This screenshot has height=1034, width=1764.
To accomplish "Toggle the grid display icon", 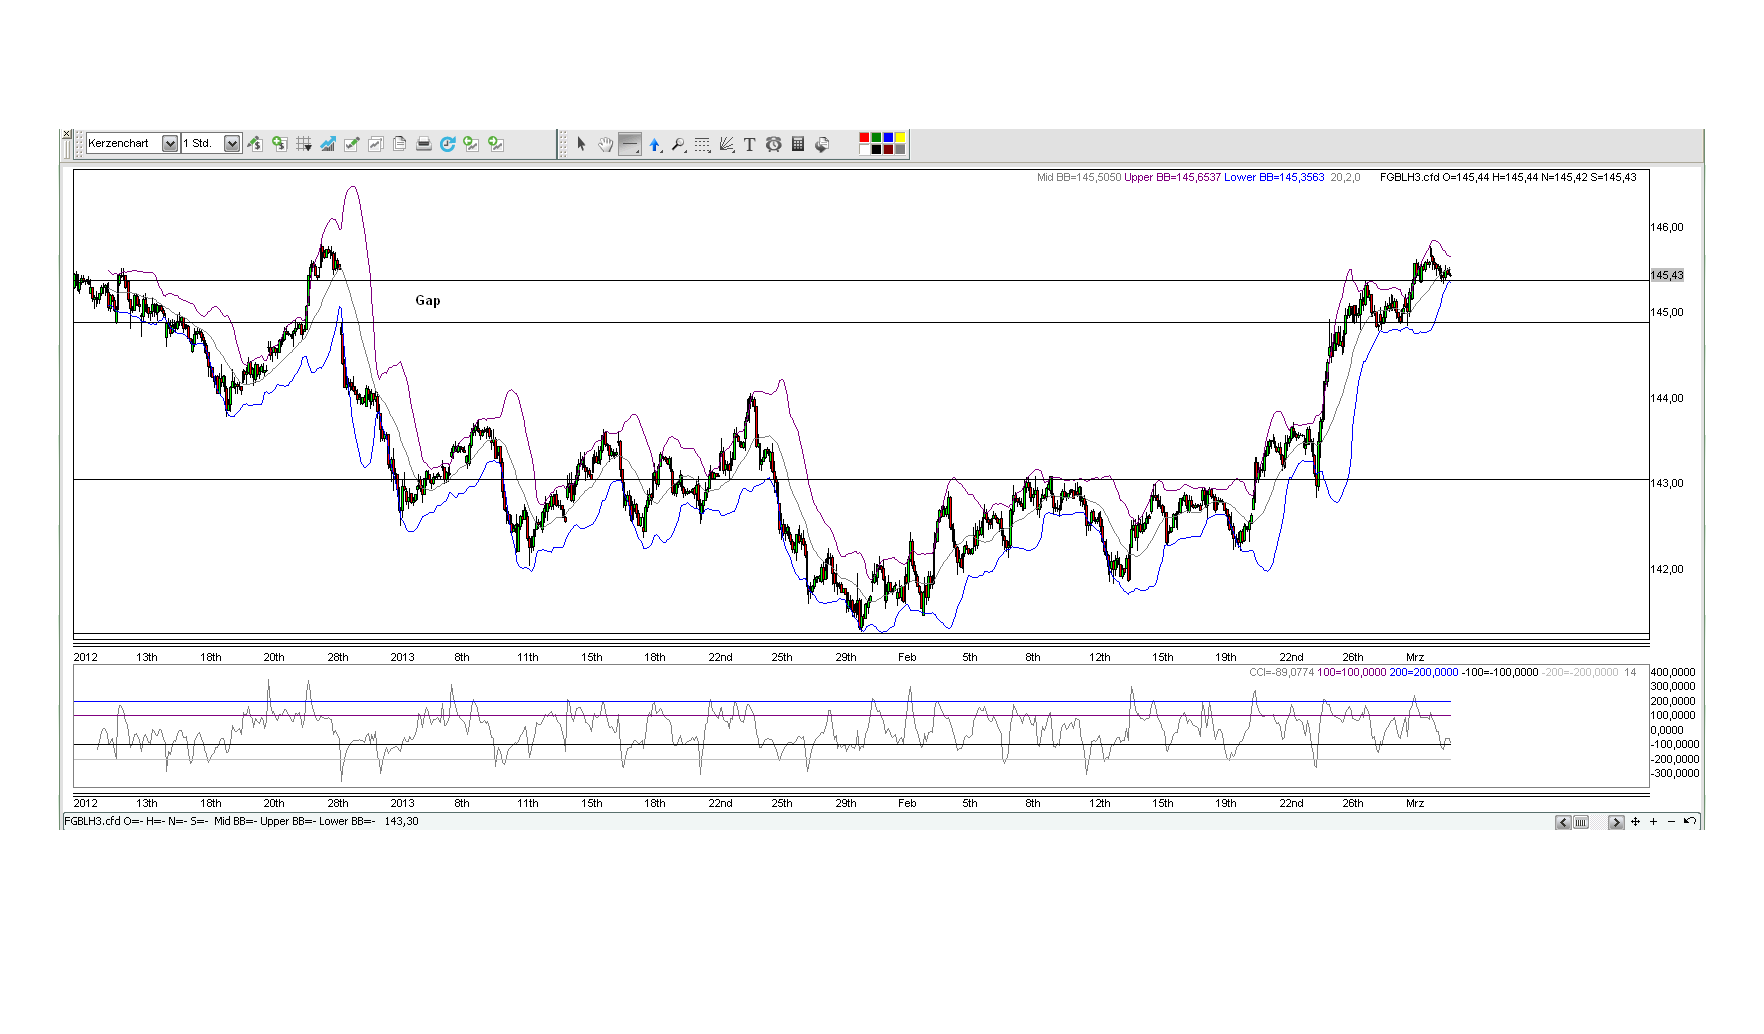I will pyautogui.click(x=305, y=143).
